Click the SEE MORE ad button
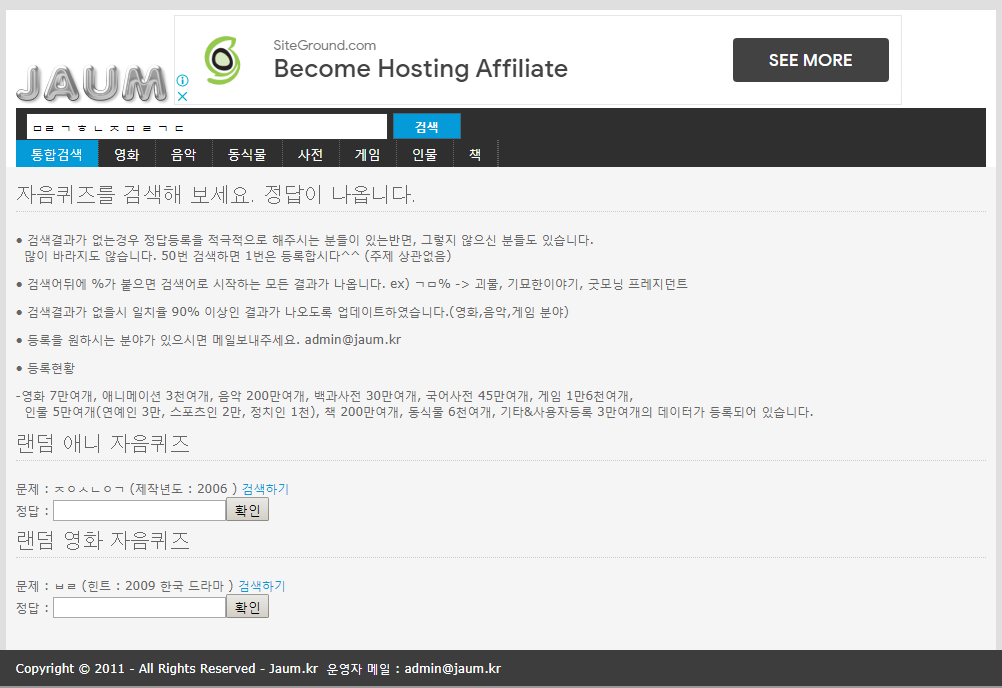The height and width of the screenshot is (688, 1002). [810, 60]
